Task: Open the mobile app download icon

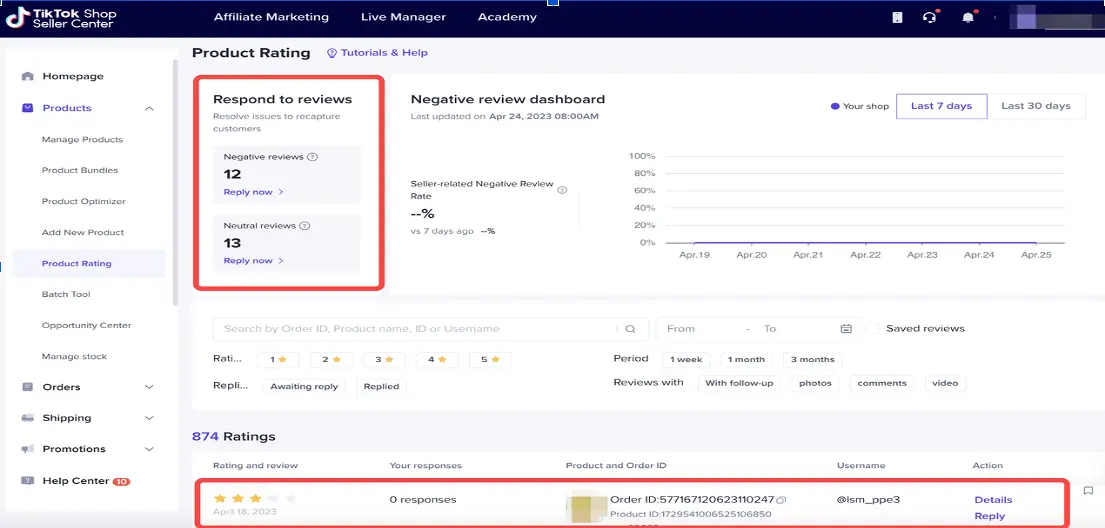Action: click(x=897, y=18)
